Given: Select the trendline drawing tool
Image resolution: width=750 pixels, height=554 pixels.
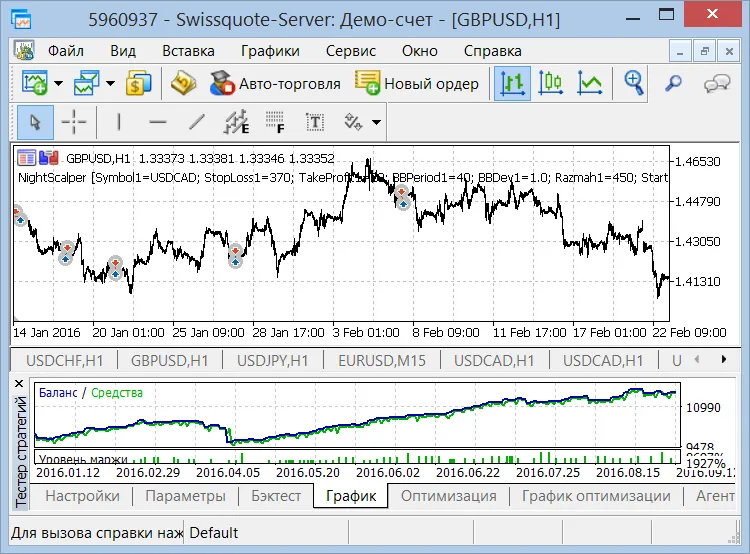Looking at the screenshot, I should [197, 123].
